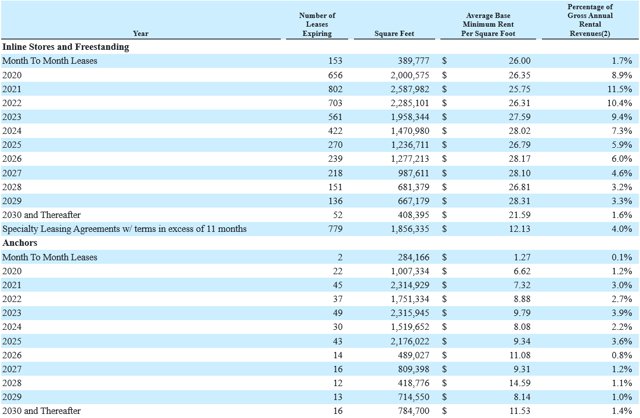Image resolution: width=640 pixels, height=418 pixels.
Task: Click 'Average Base Minimum Rent Per Square Foot' header
Action: pos(488,24)
